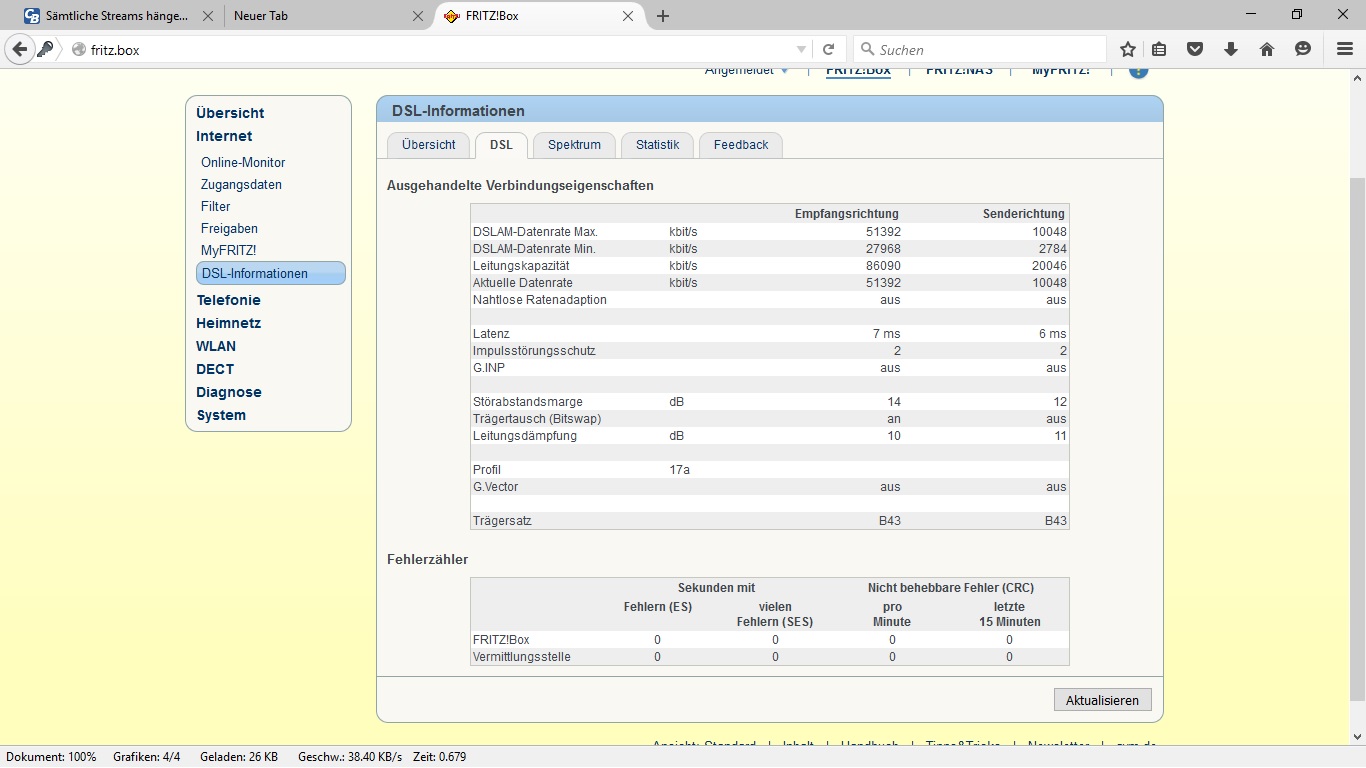
Task: Click Dokument: 100% in status bar
Action: pos(51,757)
